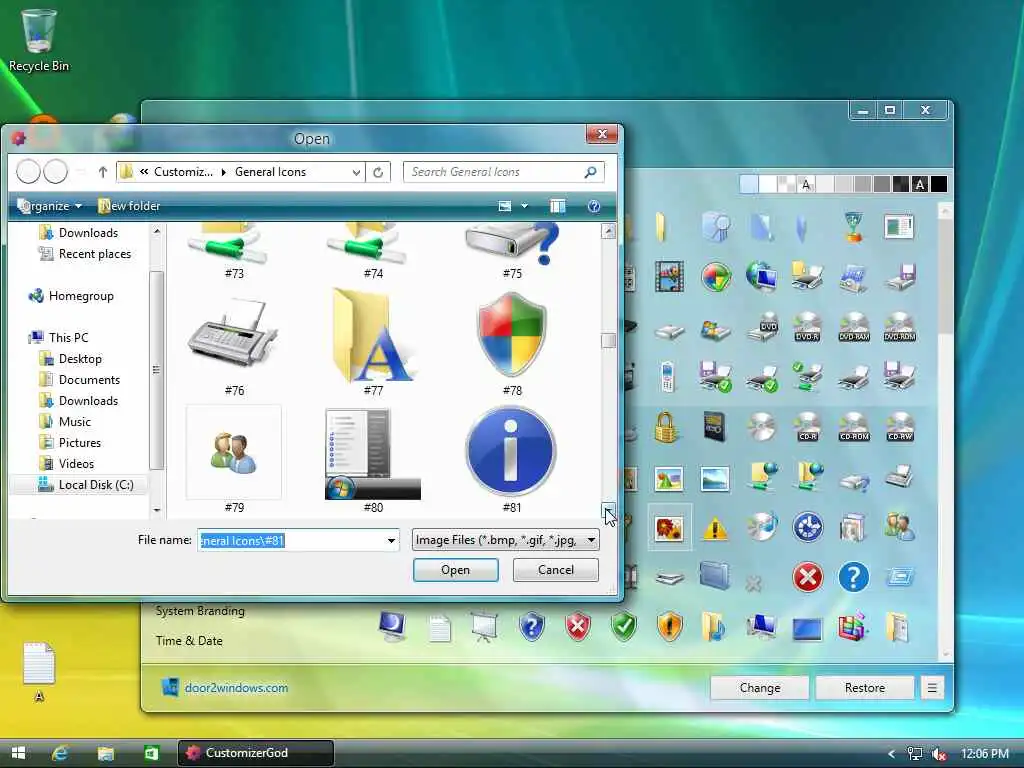Screen dimensions: 1024x768
Task: Open Internet Explorer from taskbar
Action: [60, 753]
